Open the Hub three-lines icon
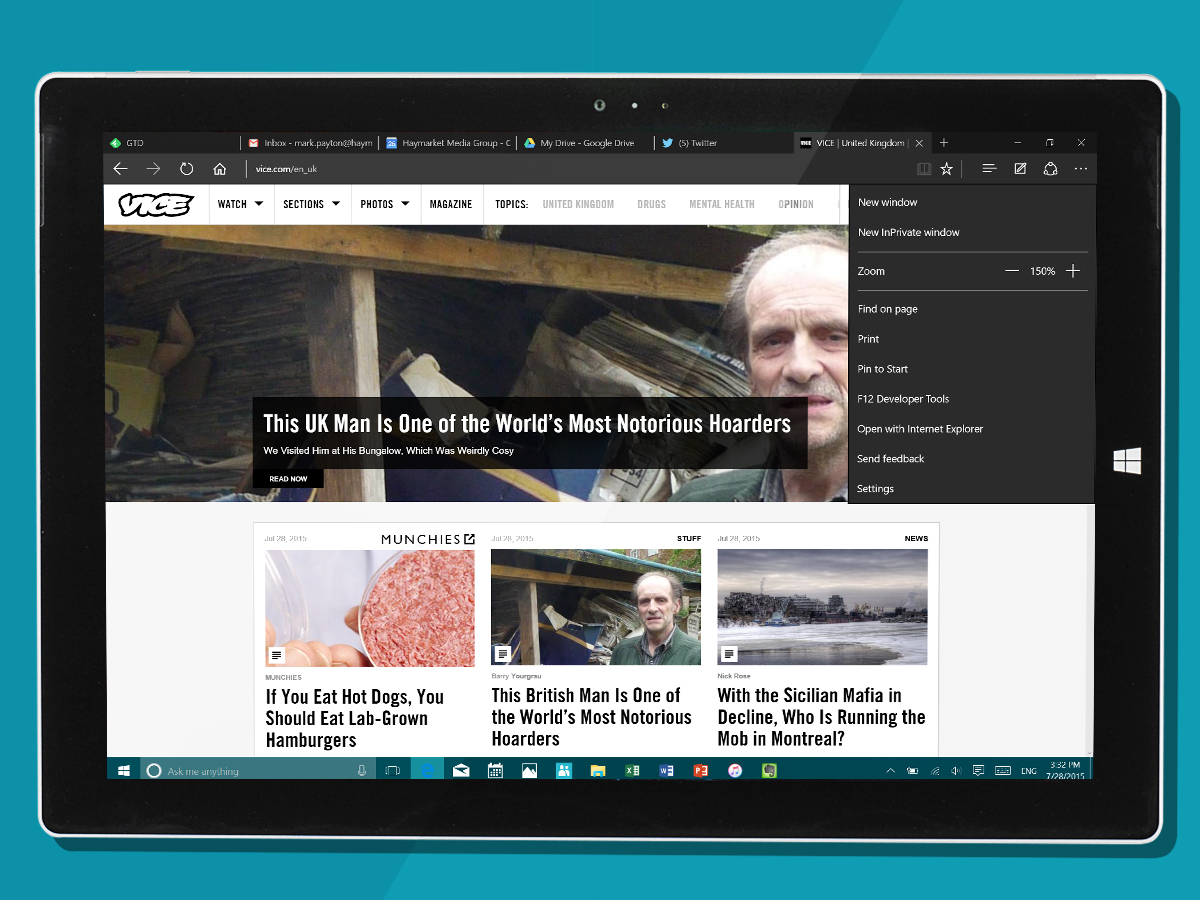1200x900 pixels. tap(989, 169)
